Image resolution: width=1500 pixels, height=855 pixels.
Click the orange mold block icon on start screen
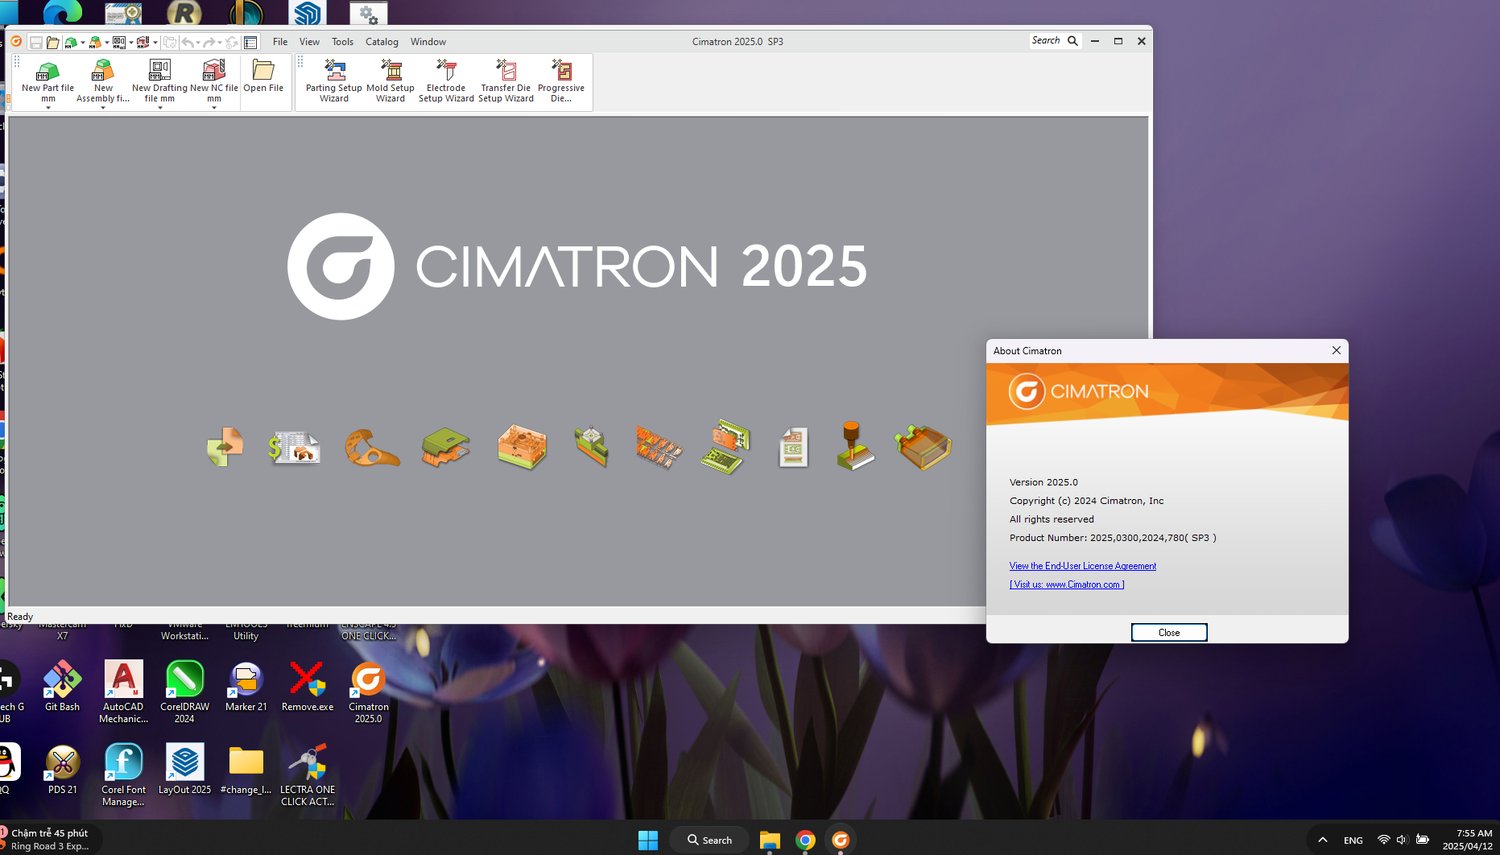pyautogui.click(x=521, y=447)
